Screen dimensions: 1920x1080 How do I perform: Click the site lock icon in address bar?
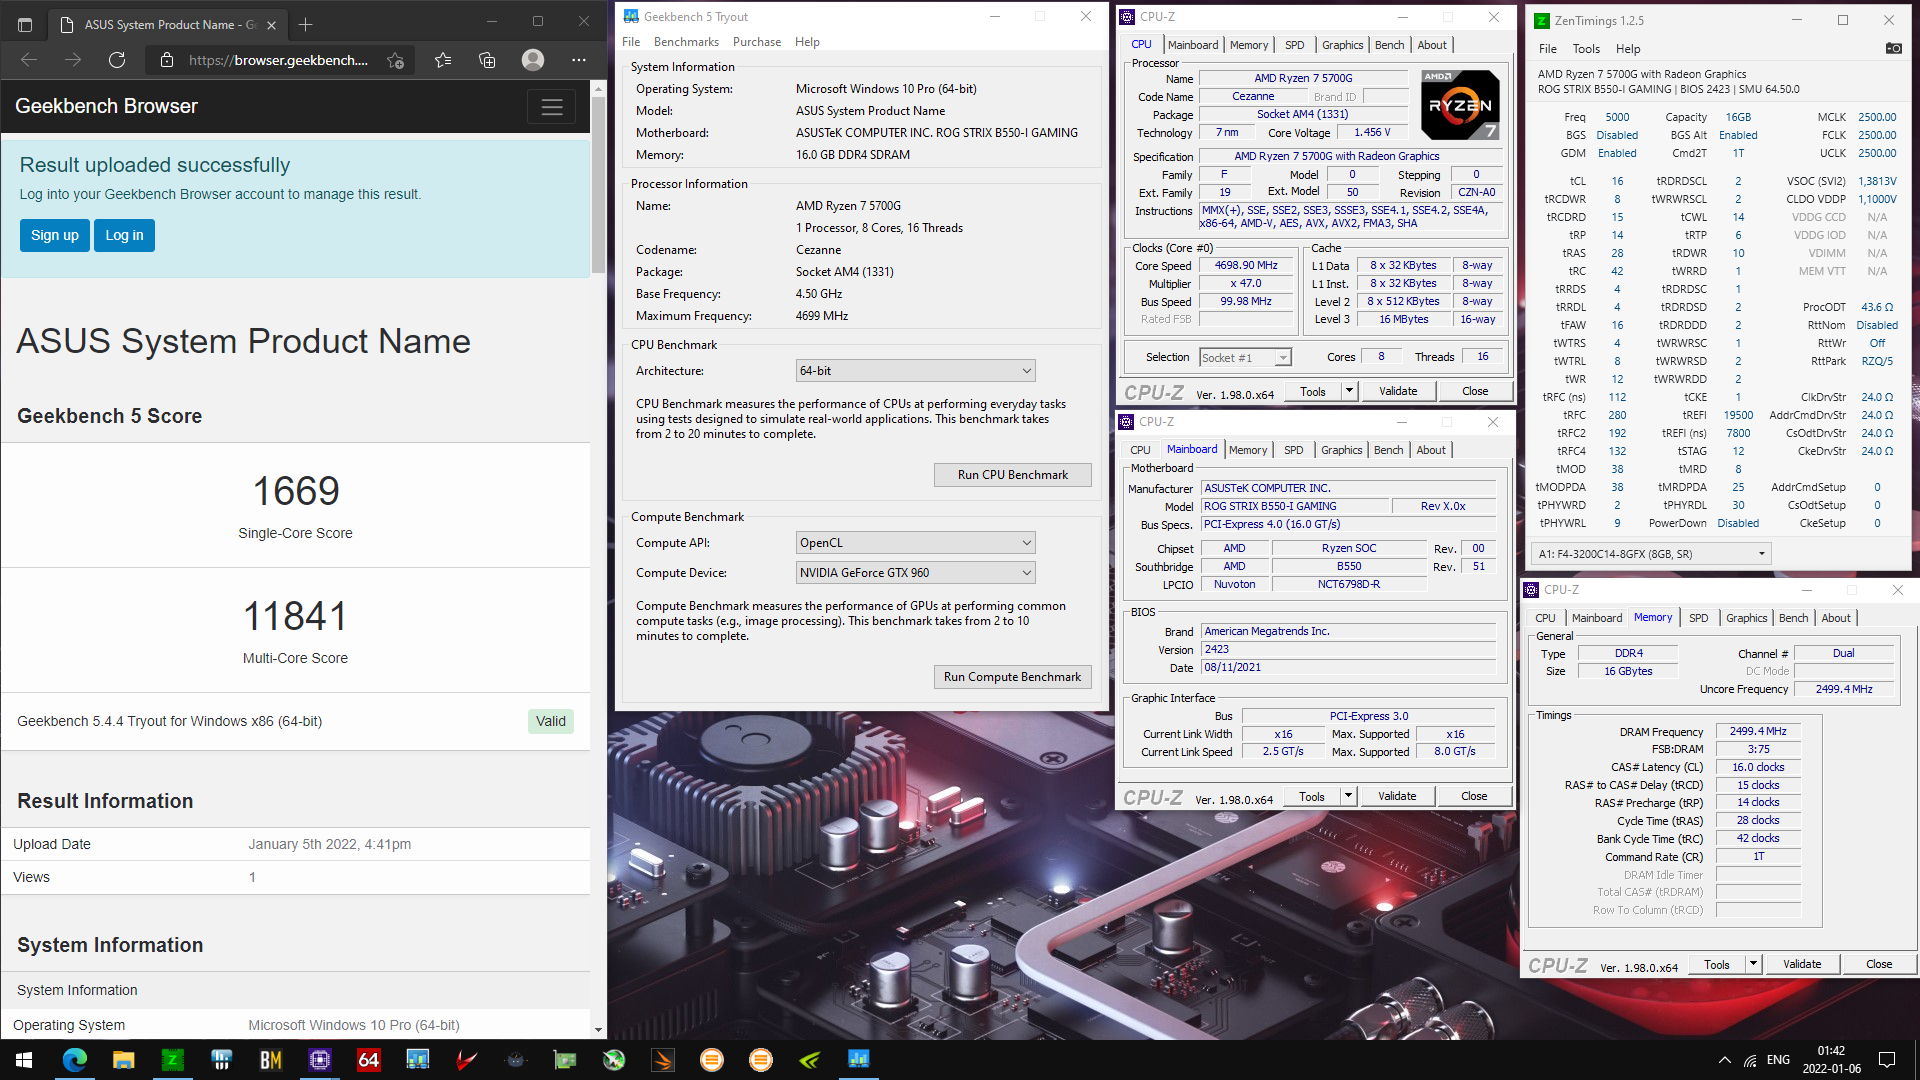(x=167, y=60)
